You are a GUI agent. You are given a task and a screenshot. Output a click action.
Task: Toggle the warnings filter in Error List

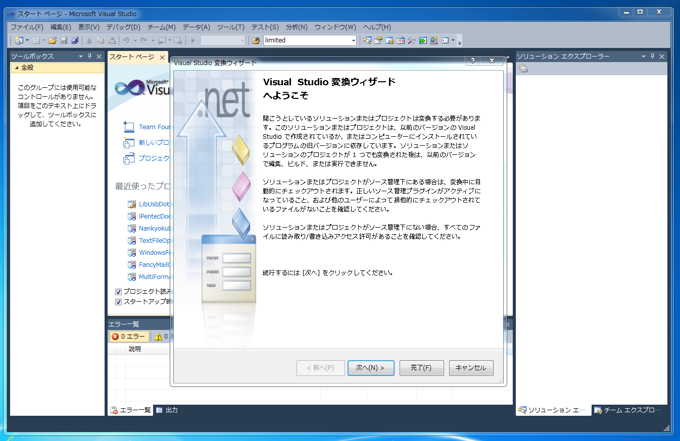point(161,336)
